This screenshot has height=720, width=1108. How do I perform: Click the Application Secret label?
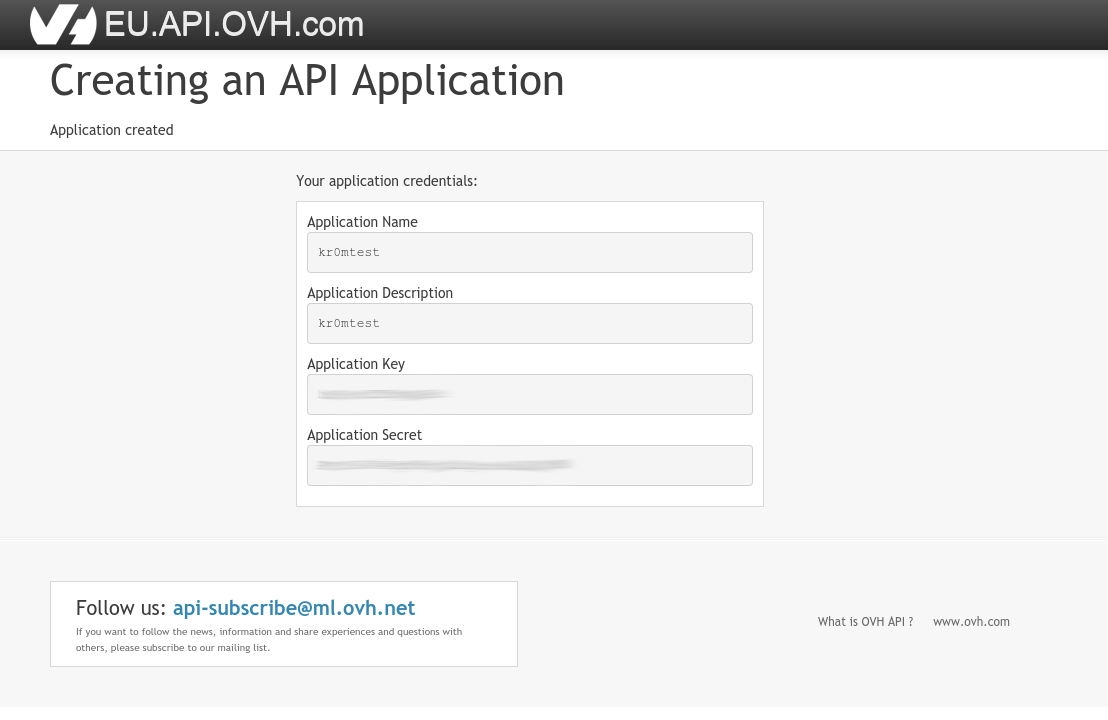[364, 435]
